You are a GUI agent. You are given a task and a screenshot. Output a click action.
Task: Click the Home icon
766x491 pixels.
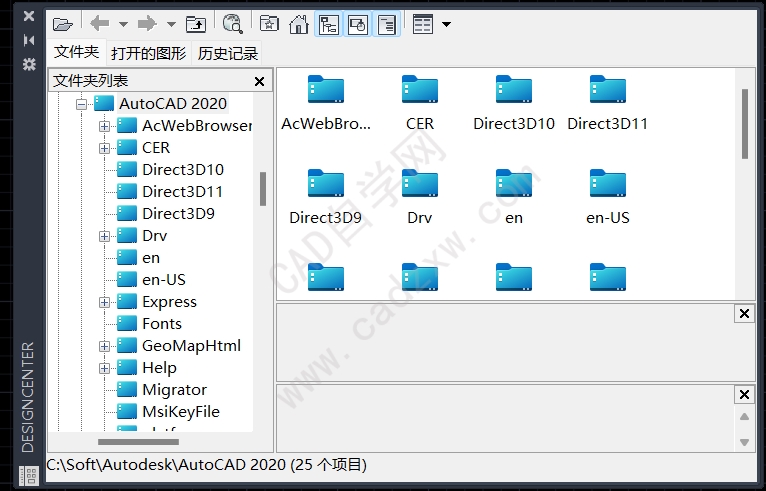[298, 23]
